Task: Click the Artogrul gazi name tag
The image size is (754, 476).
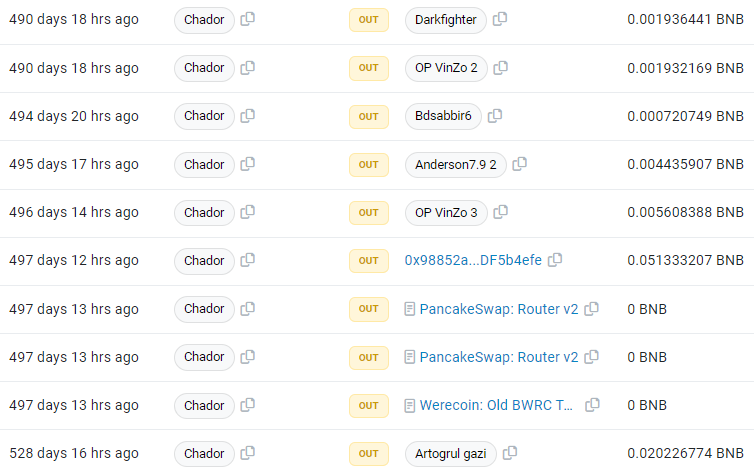Action: 451,453
